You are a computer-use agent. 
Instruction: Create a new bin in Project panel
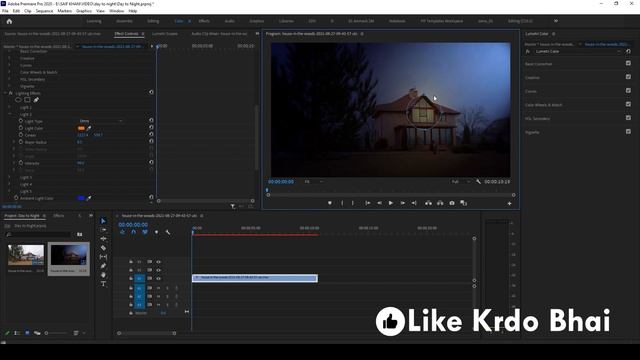pos(80,234)
